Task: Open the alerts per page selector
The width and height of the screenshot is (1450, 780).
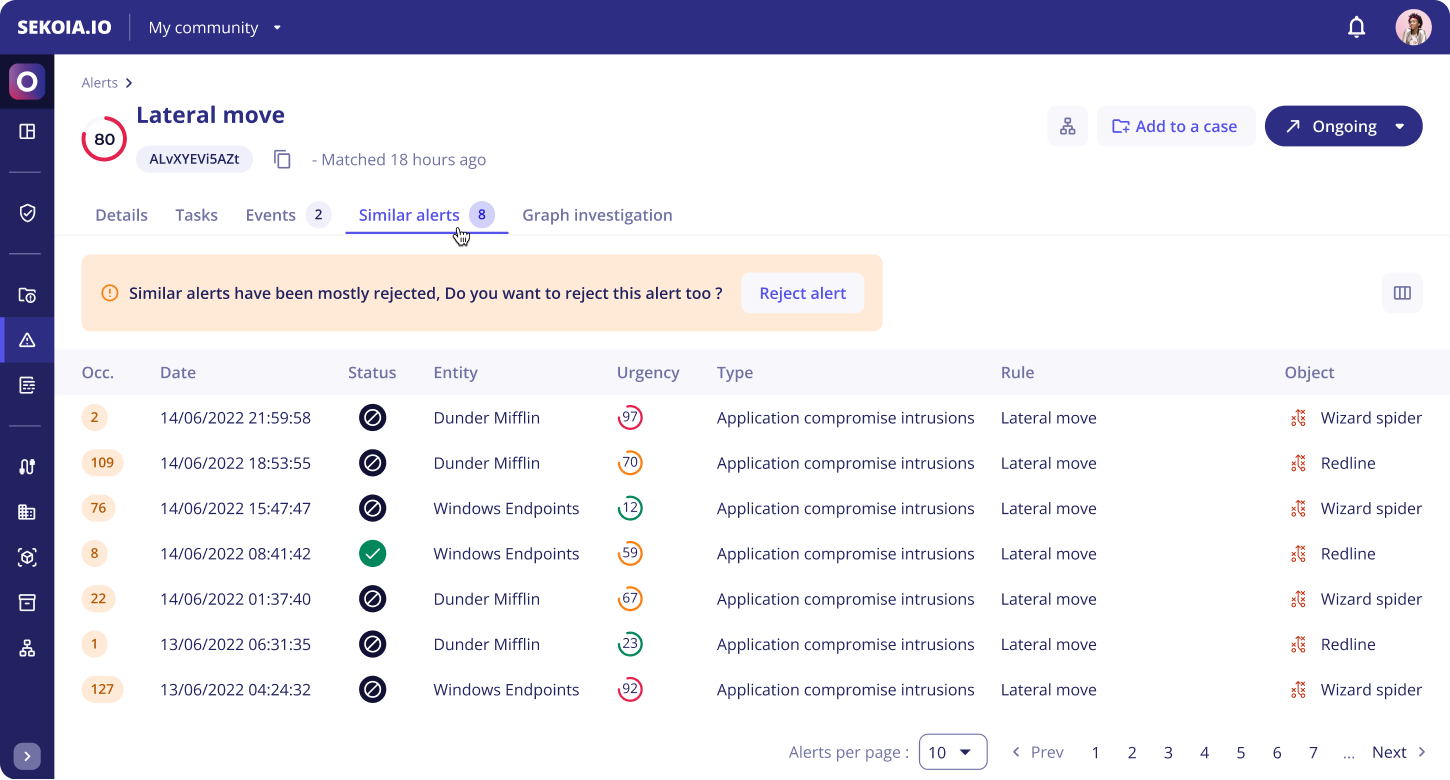Action: point(953,751)
